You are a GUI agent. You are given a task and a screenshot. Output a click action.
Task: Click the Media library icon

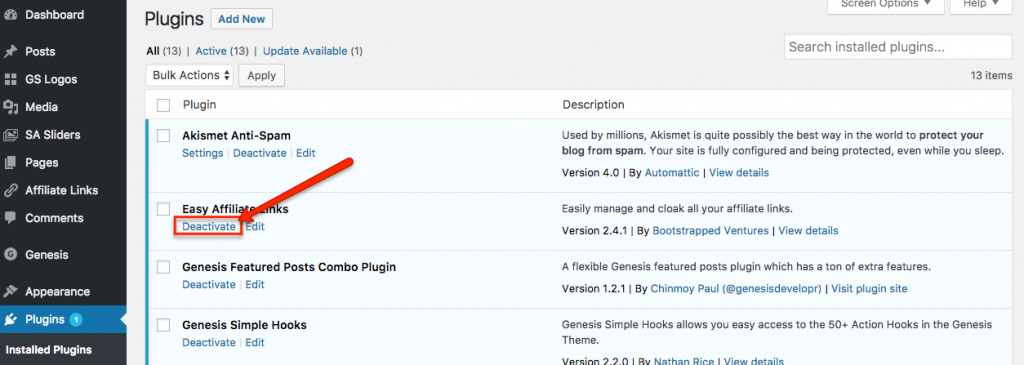pos(10,107)
